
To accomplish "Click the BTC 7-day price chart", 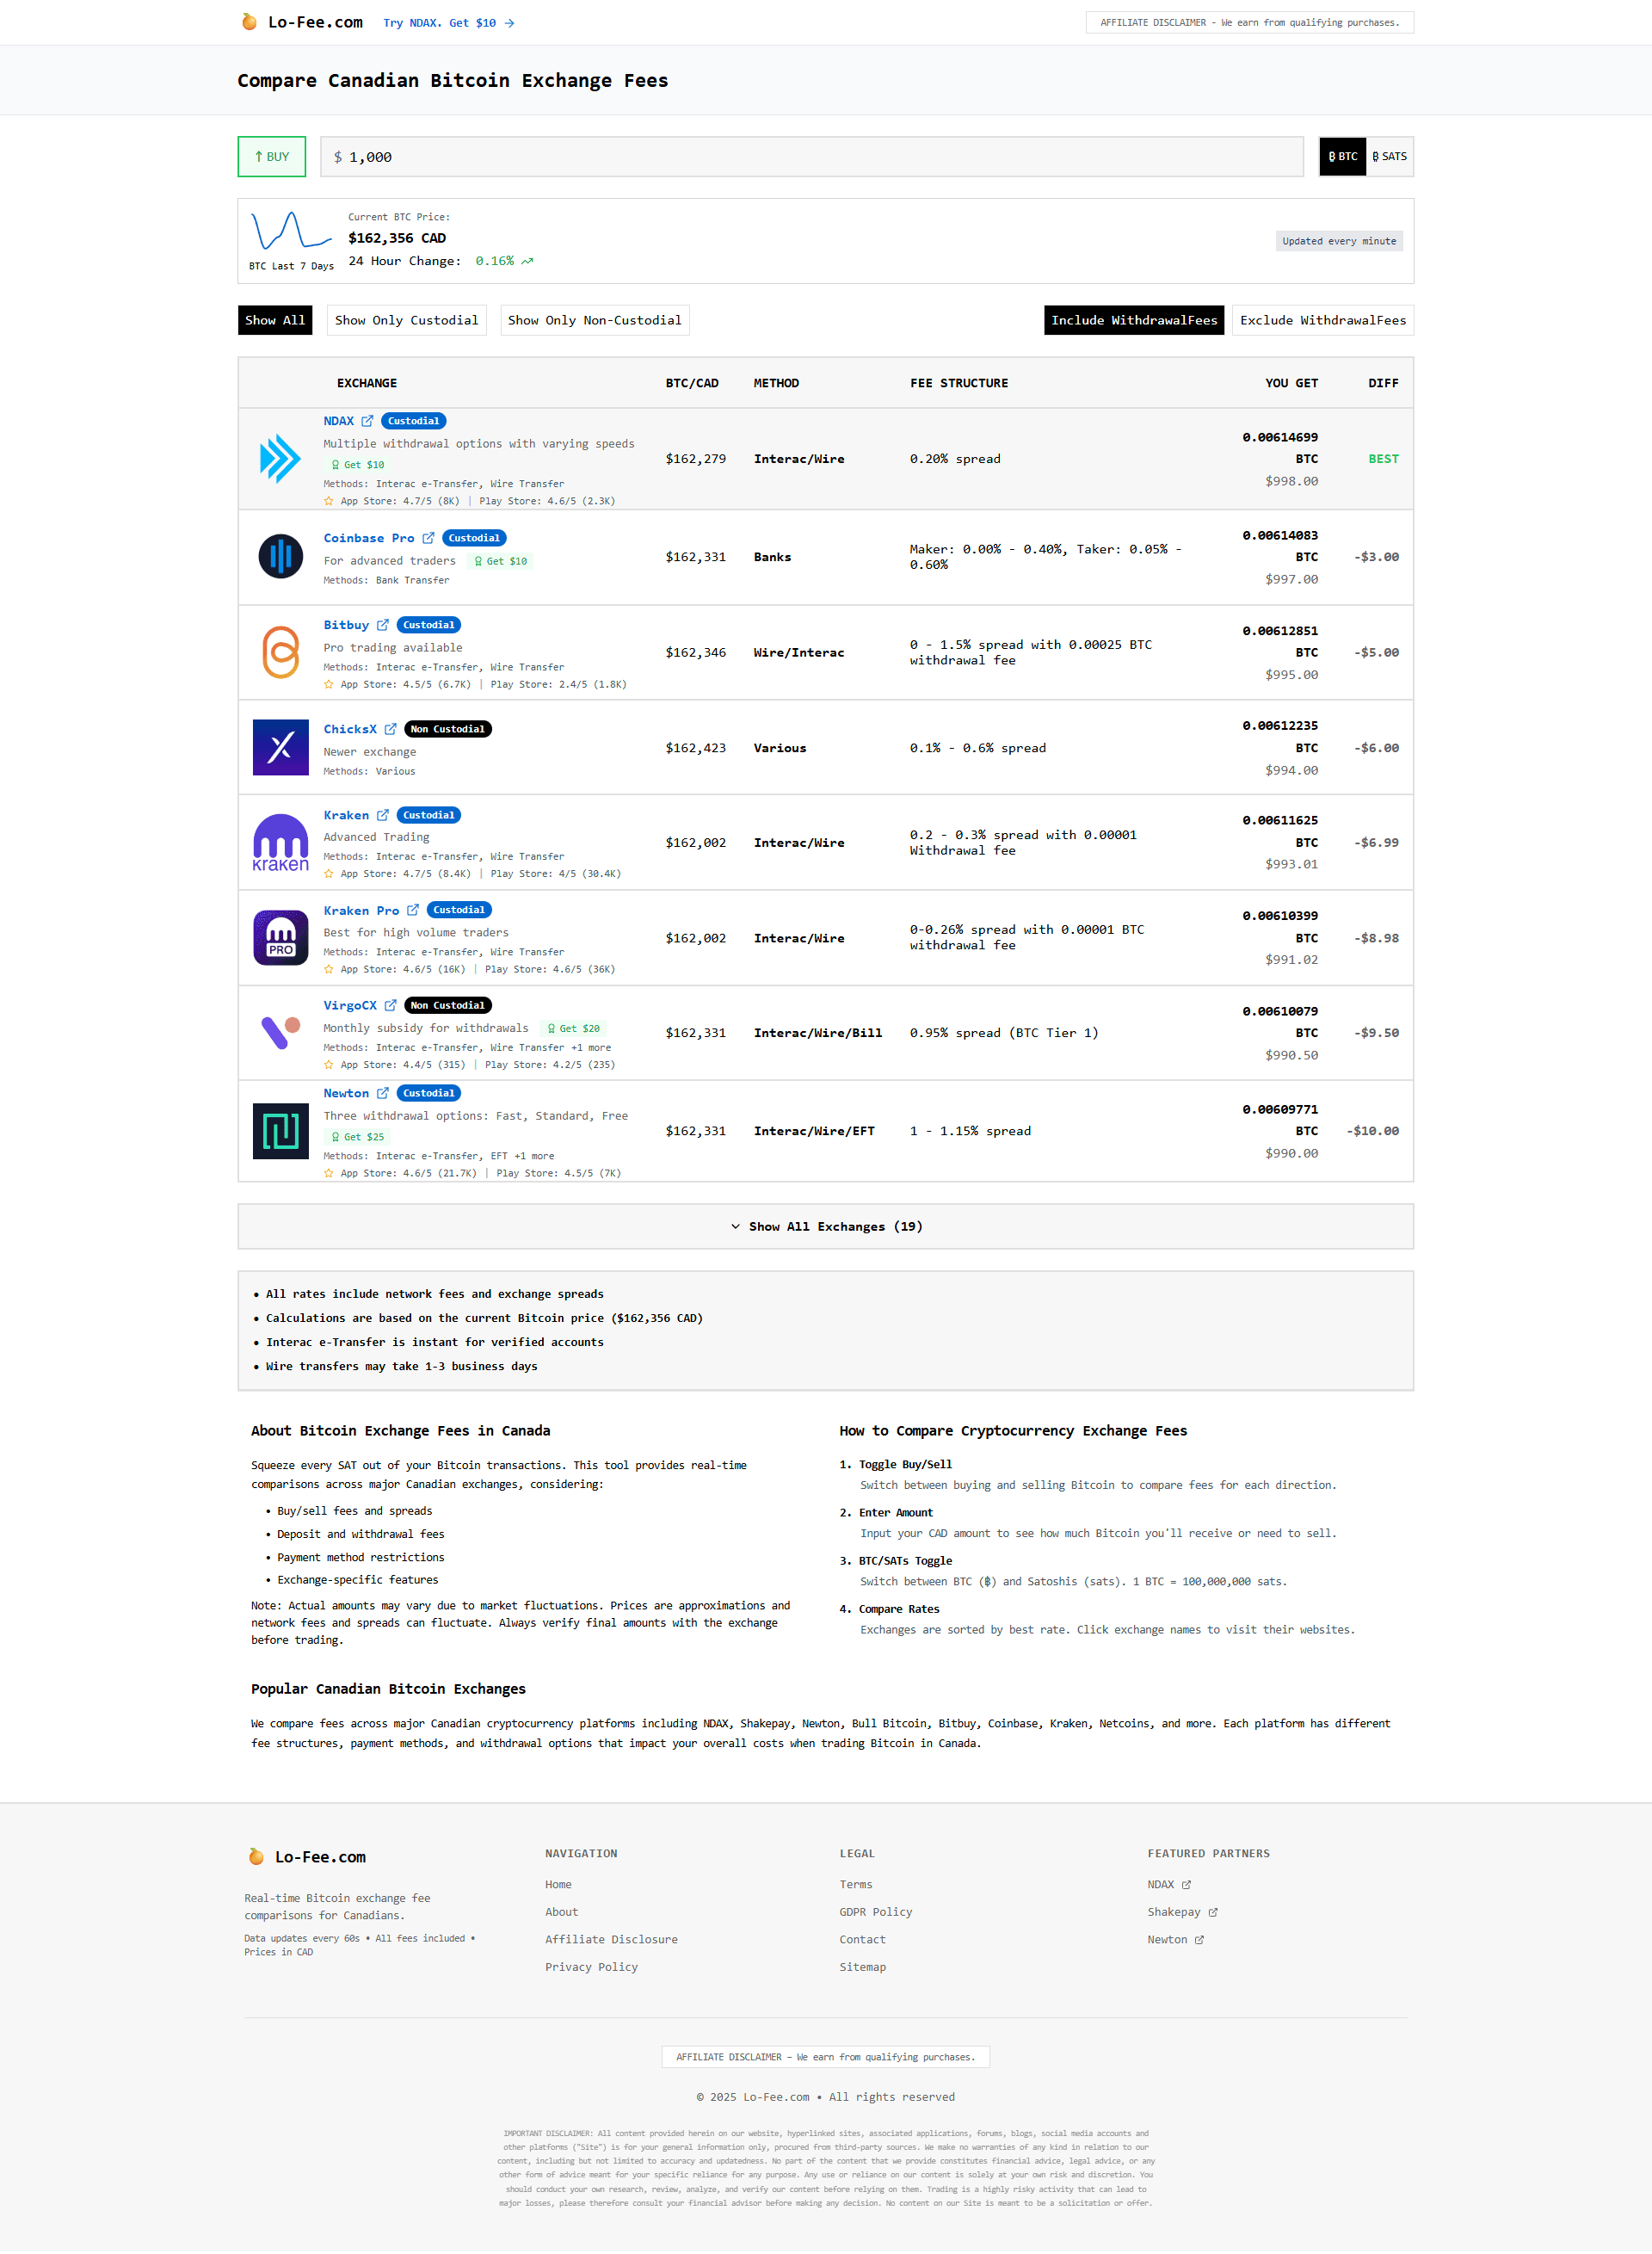I will [291, 231].
